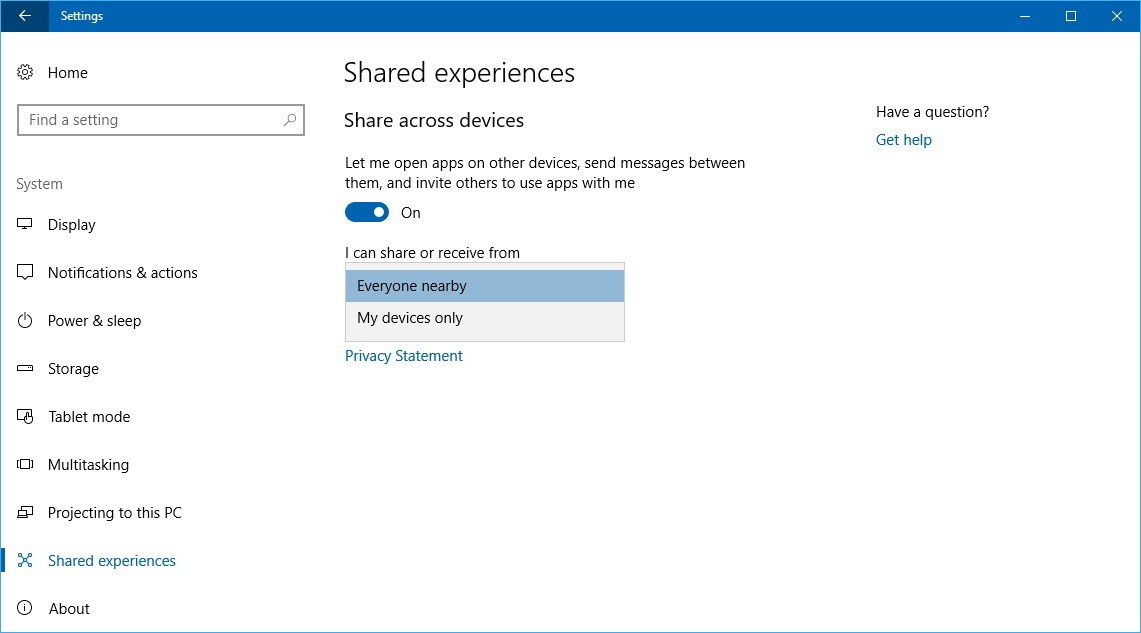This screenshot has width=1141, height=633.
Task: Click the Find a setting search box
Action: 150,120
